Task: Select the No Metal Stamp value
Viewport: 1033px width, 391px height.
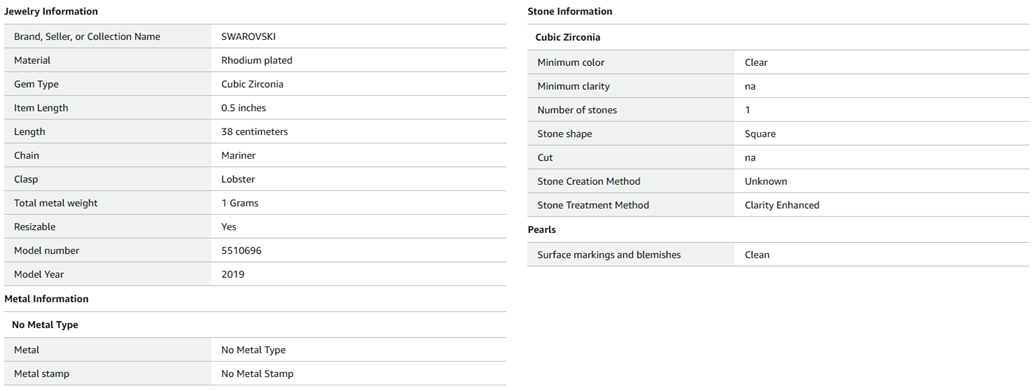Action: (x=258, y=374)
